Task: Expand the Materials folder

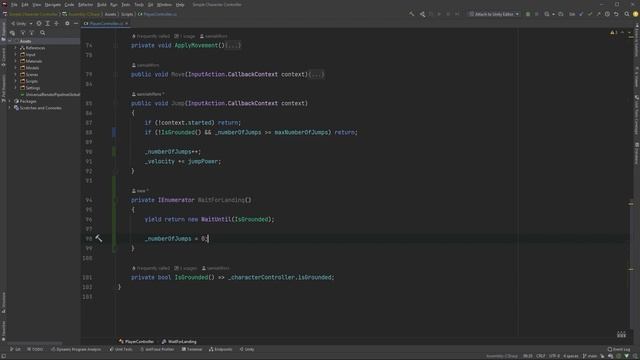Action: click(x=16, y=61)
